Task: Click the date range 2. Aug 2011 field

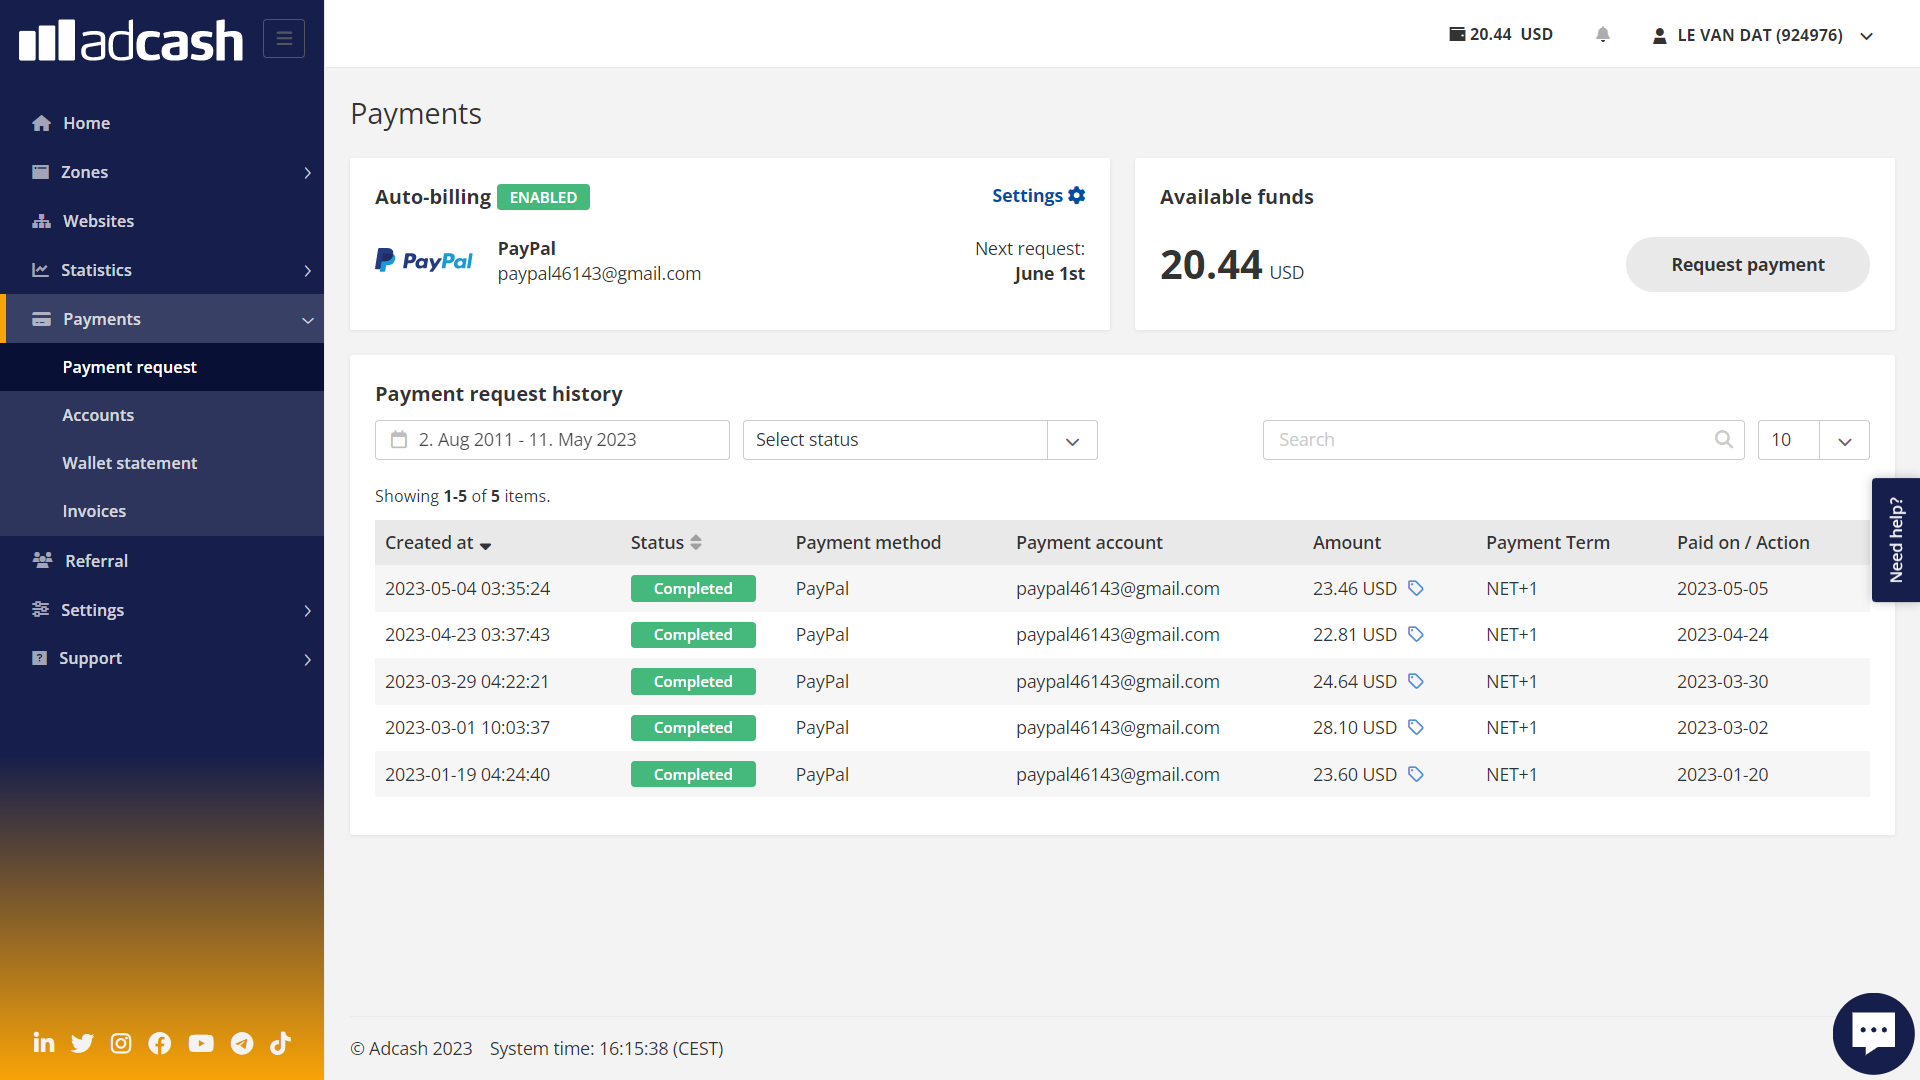Action: tap(552, 440)
